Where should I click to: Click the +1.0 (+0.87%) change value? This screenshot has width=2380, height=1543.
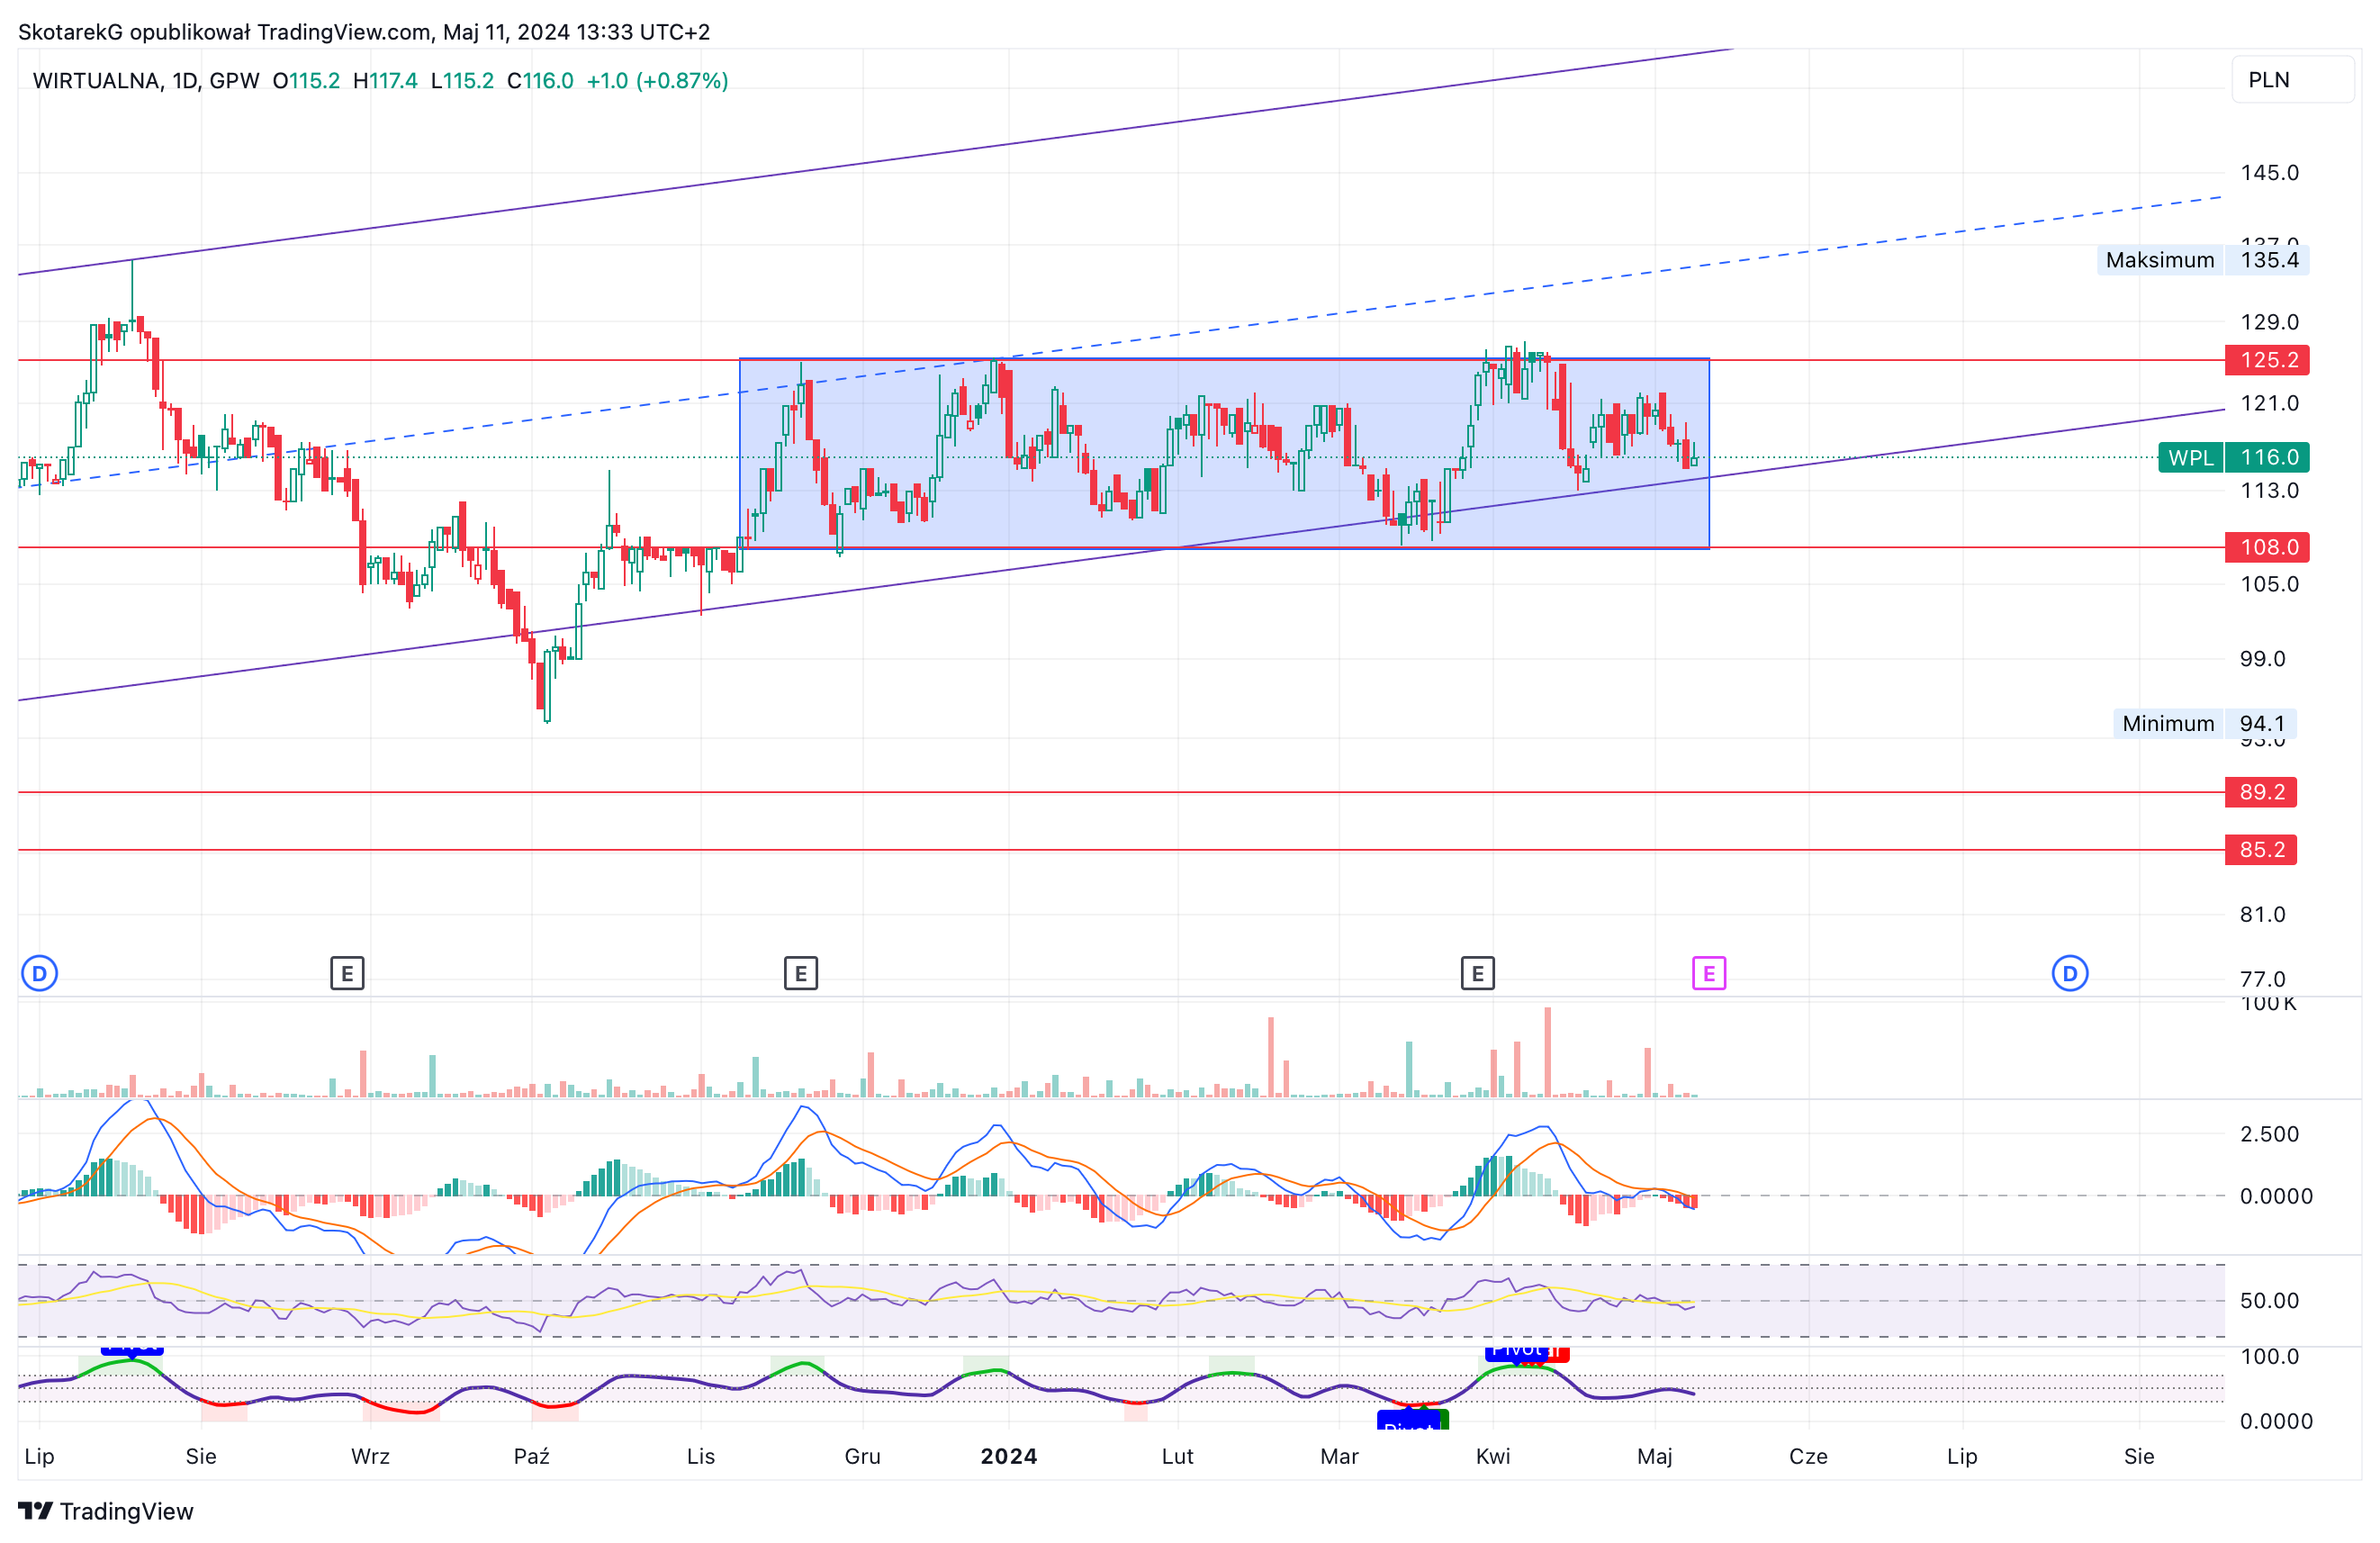(x=657, y=80)
